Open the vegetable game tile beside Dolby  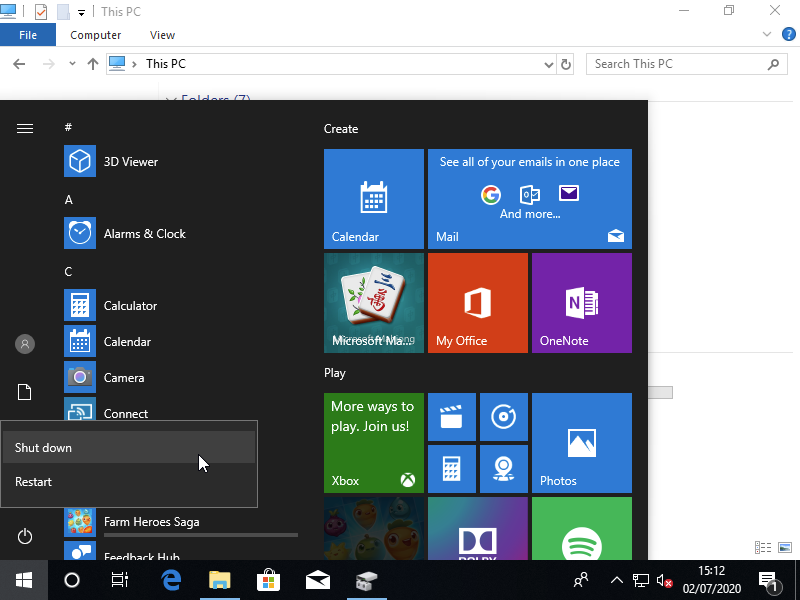pos(373,529)
